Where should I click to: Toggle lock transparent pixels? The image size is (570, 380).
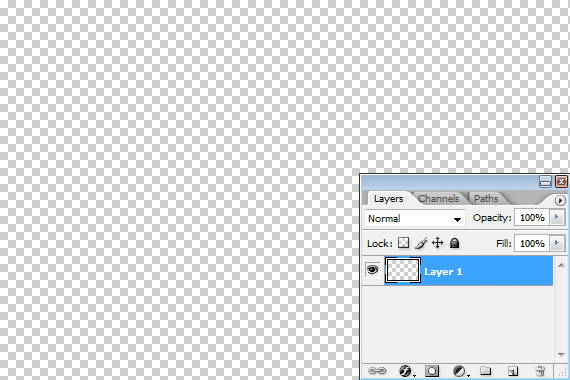(403, 243)
